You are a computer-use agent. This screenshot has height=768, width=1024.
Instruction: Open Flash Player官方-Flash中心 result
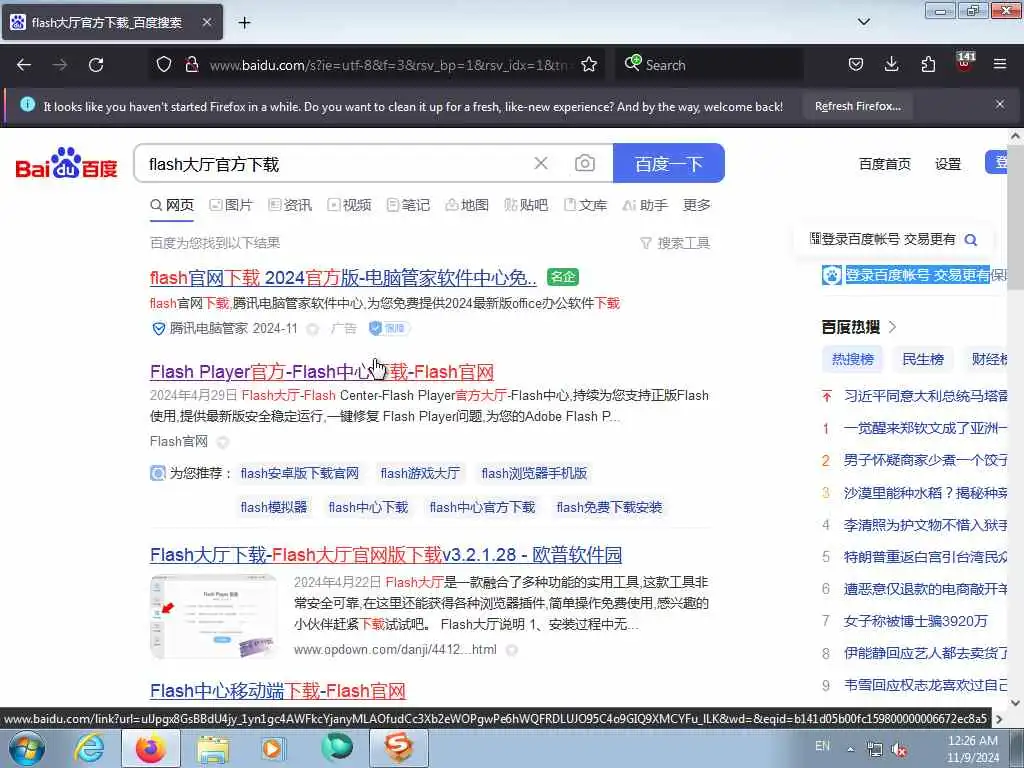pos(322,372)
